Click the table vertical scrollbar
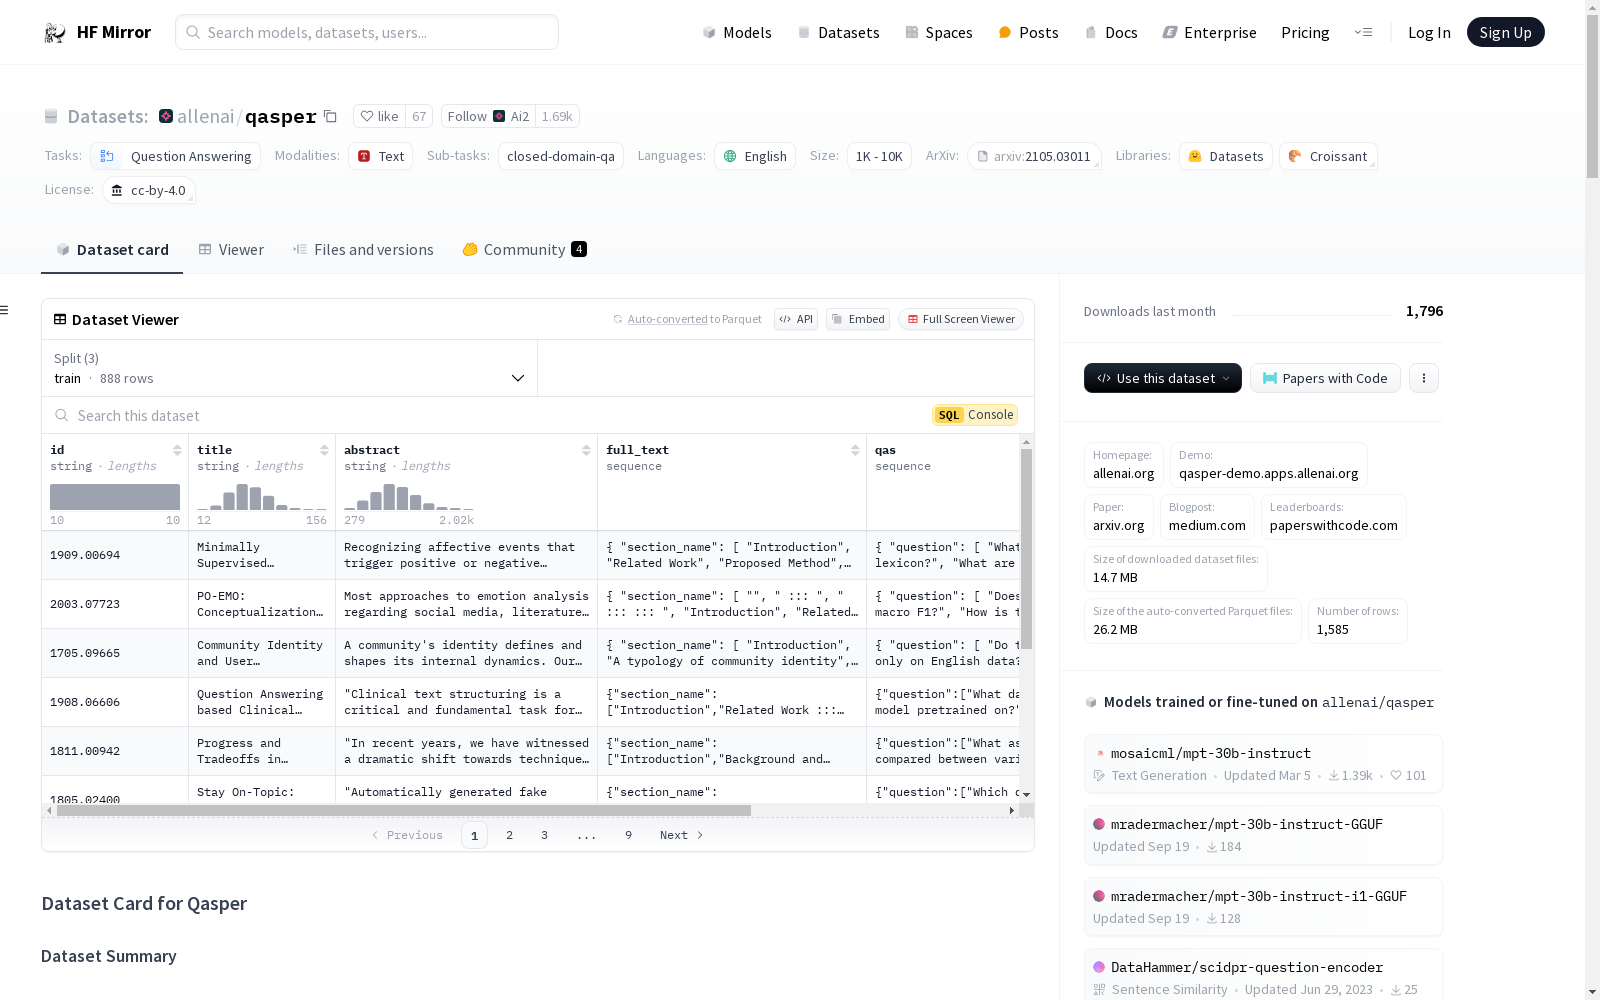The height and width of the screenshot is (1000, 1600). pyautogui.click(x=1026, y=549)
